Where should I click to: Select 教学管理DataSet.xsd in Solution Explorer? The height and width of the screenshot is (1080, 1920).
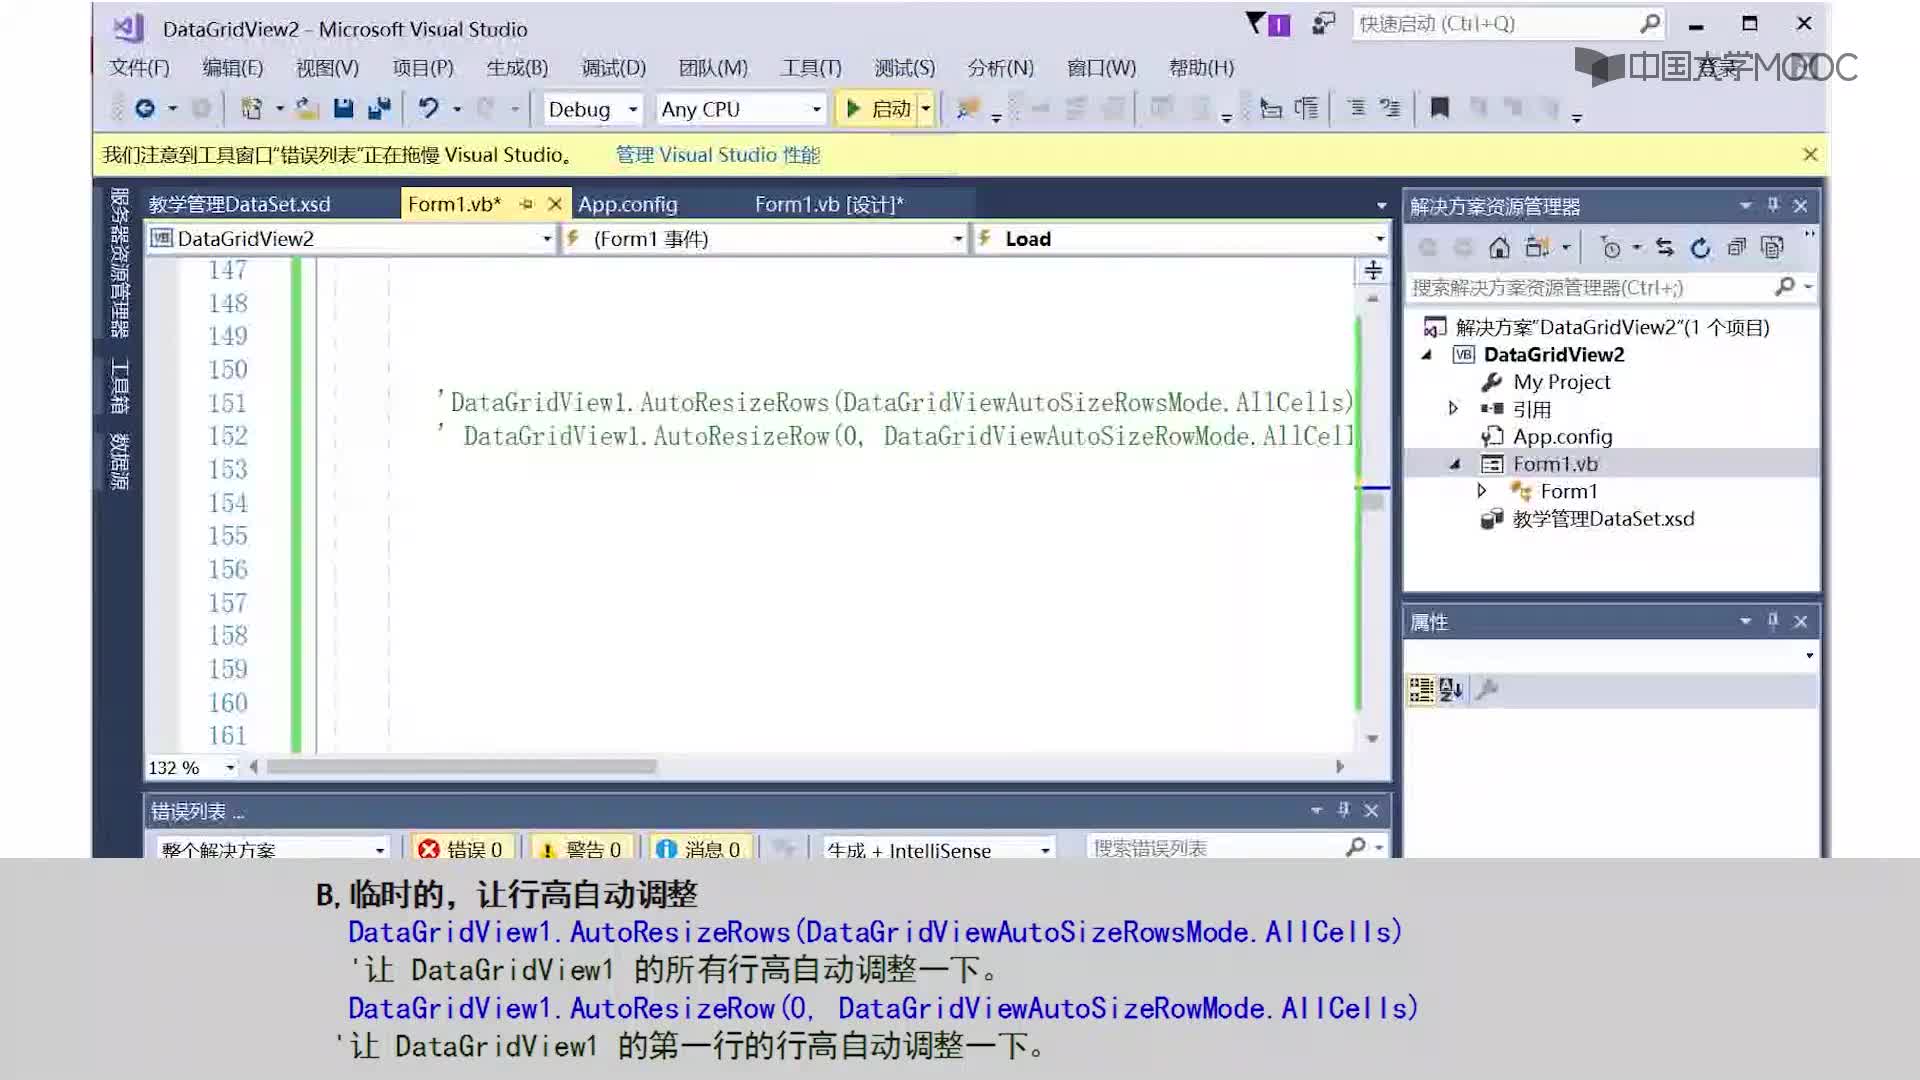point(1603,518)
